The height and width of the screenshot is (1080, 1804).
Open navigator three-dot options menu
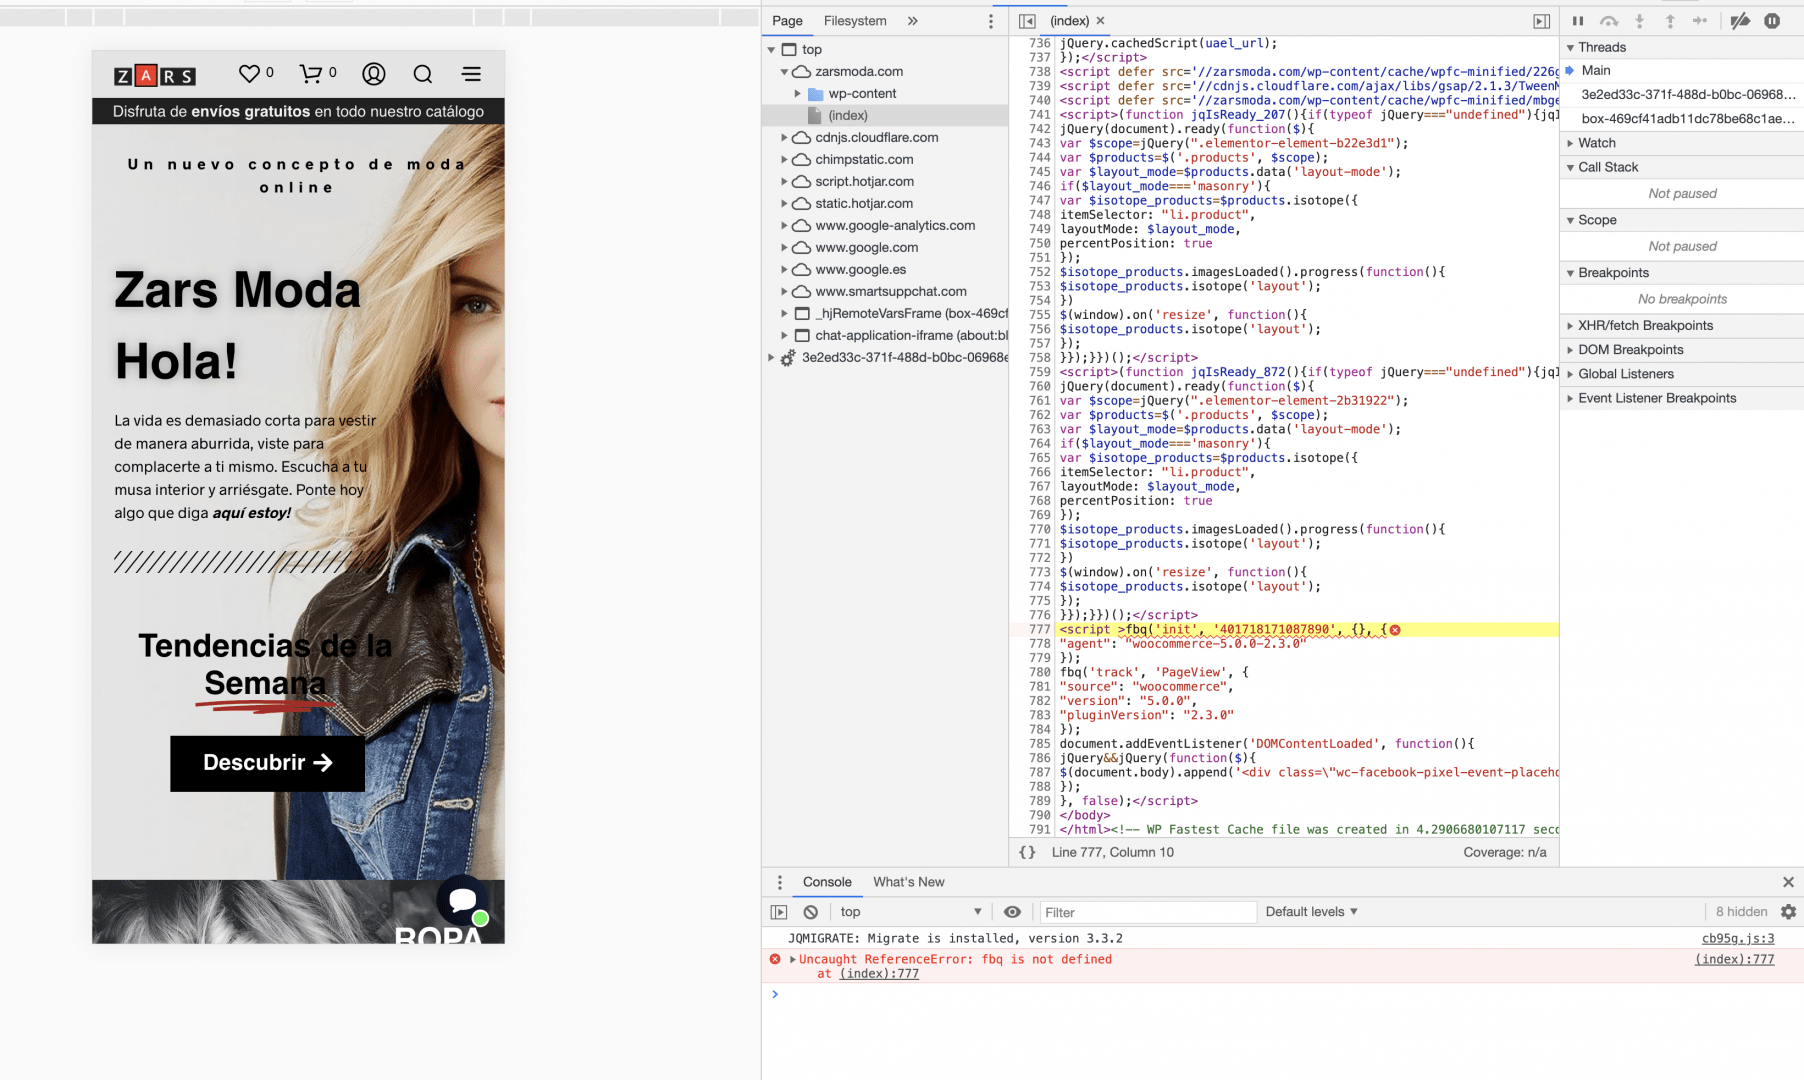tap(991, 21)
